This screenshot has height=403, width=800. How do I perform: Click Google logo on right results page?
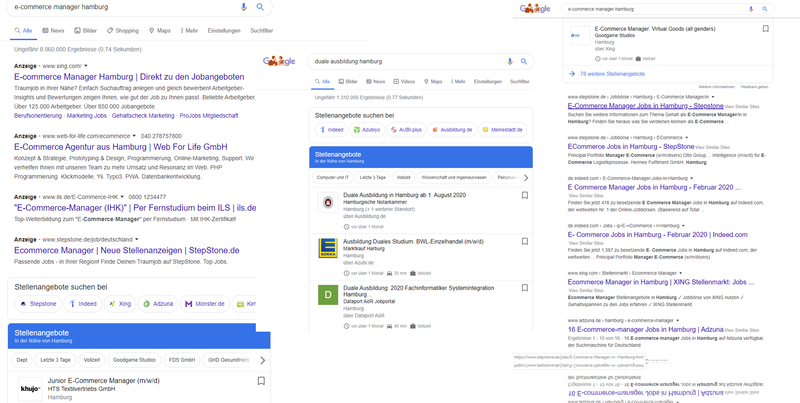[x=535, y=9]
